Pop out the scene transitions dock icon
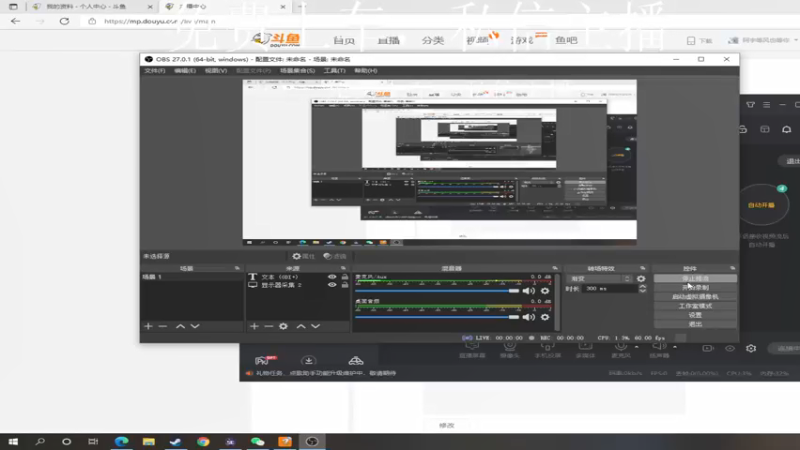The height and width of the screenshot is (450, 800). click(x=642, y=268)
